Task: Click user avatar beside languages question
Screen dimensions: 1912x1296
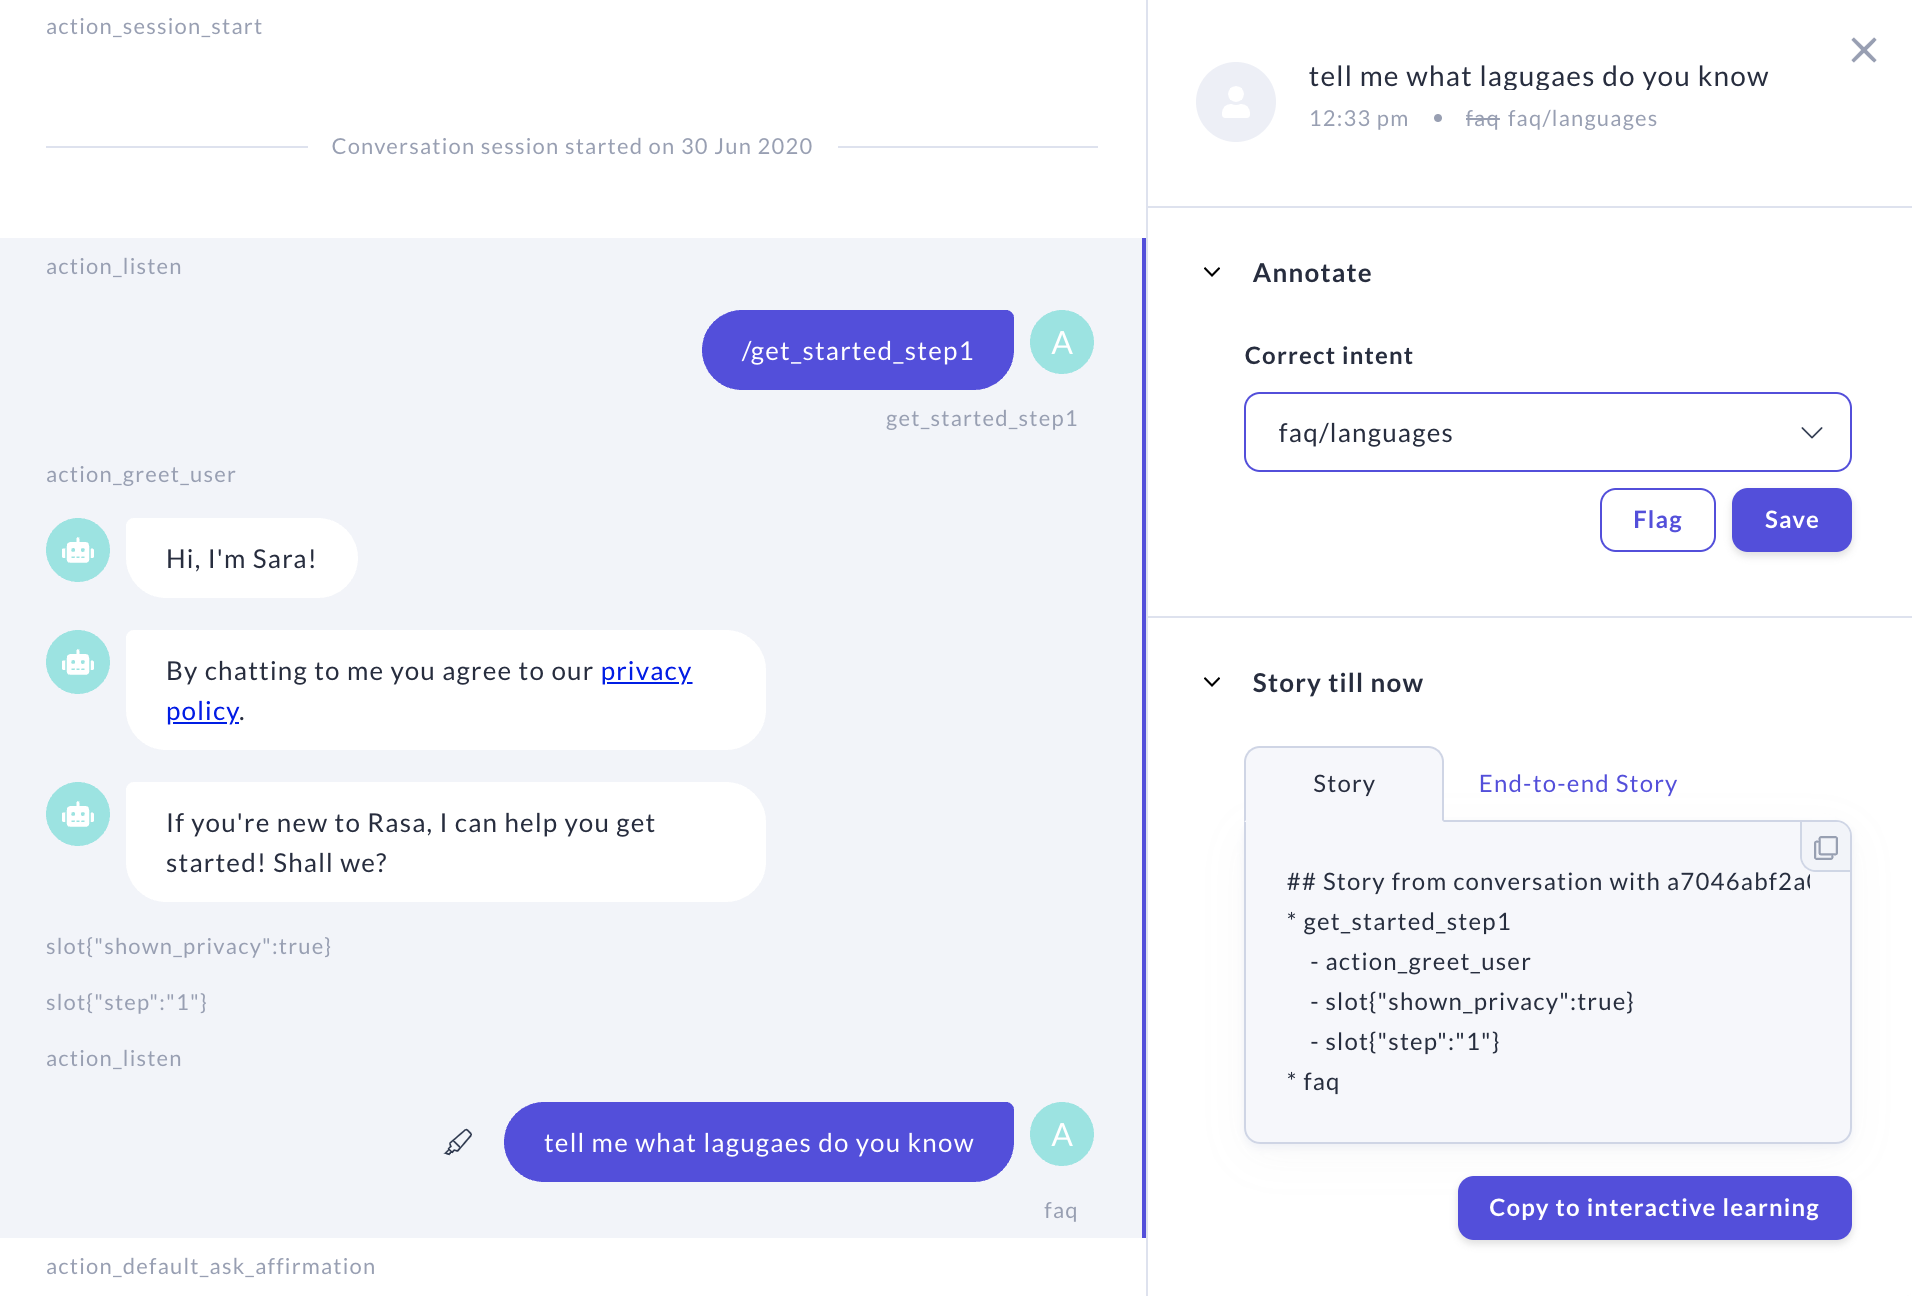Action: 1062,1134
